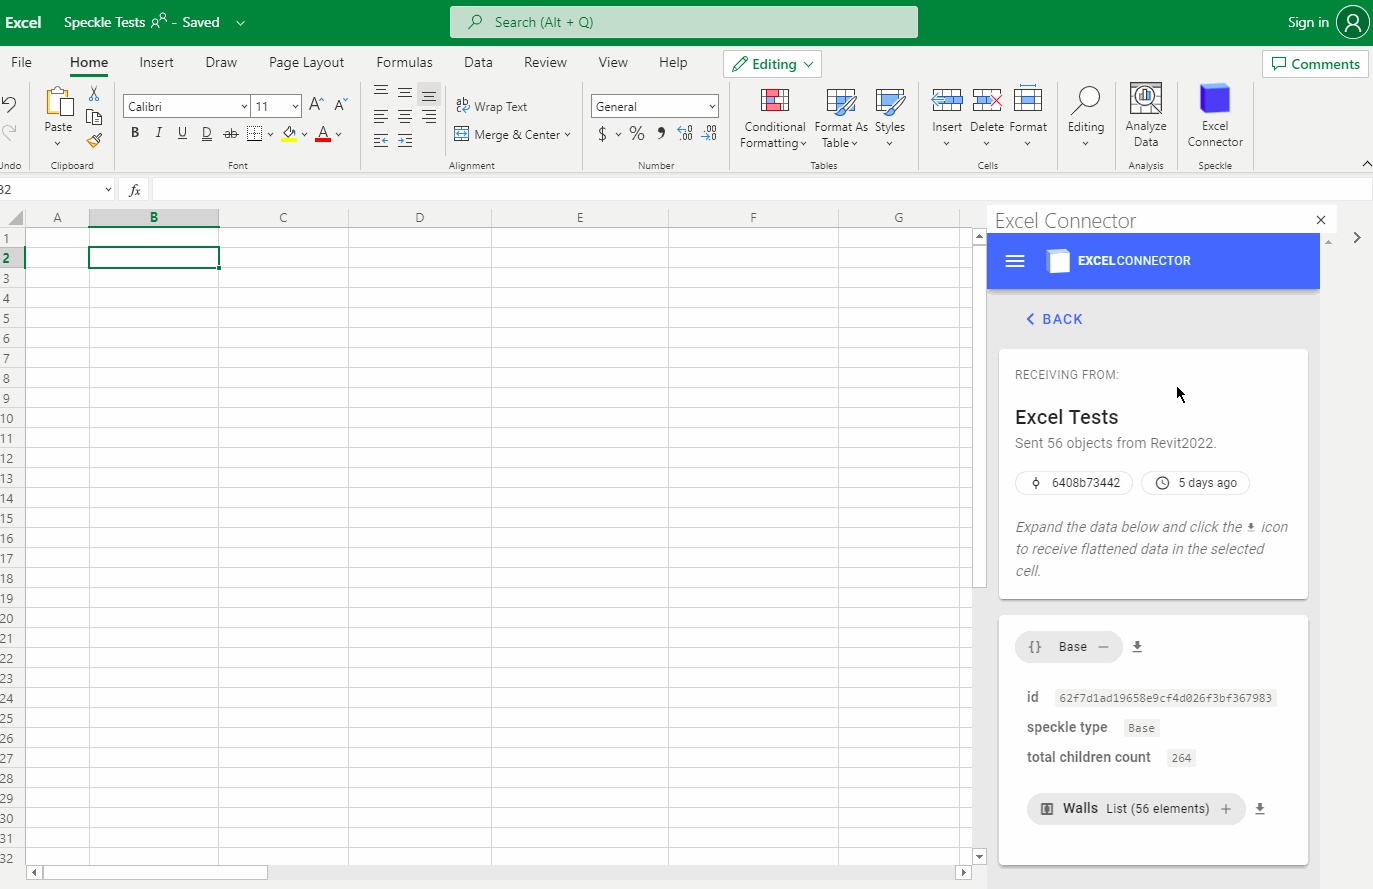Apply comma style
Image resolution: width=1373 pixels, height=889 pixels.
click(x=661, y=133)
